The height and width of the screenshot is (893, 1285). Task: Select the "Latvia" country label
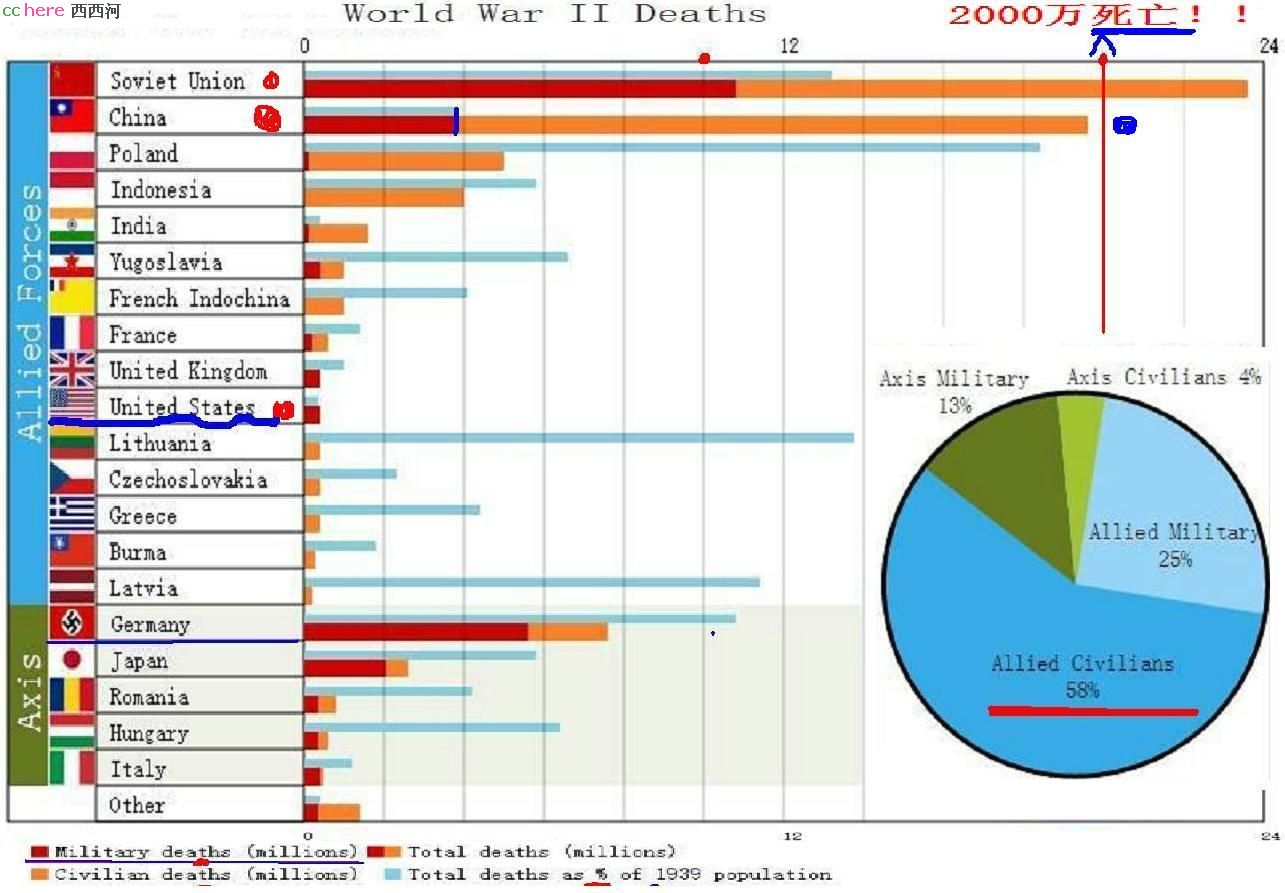point(143,588)
